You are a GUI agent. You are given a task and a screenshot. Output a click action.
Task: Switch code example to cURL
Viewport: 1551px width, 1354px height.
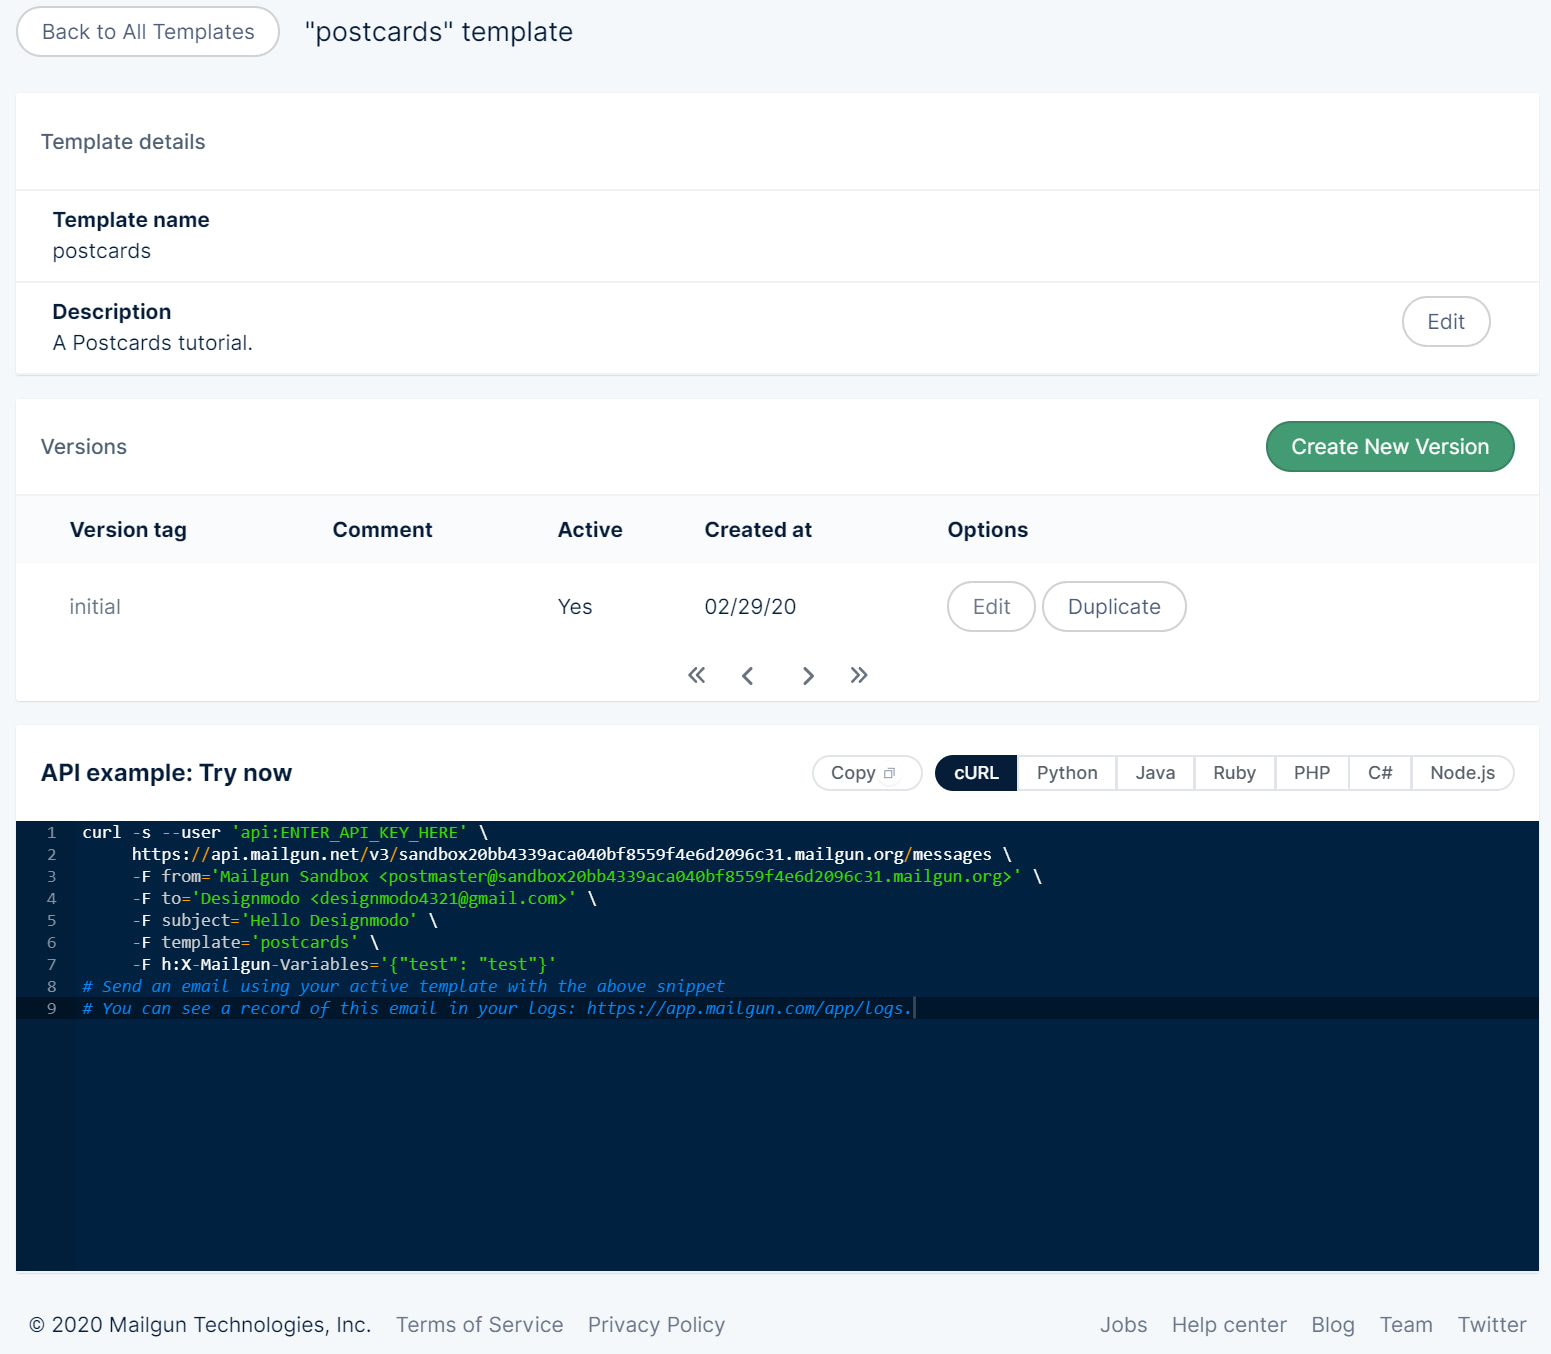coord(976,773)
